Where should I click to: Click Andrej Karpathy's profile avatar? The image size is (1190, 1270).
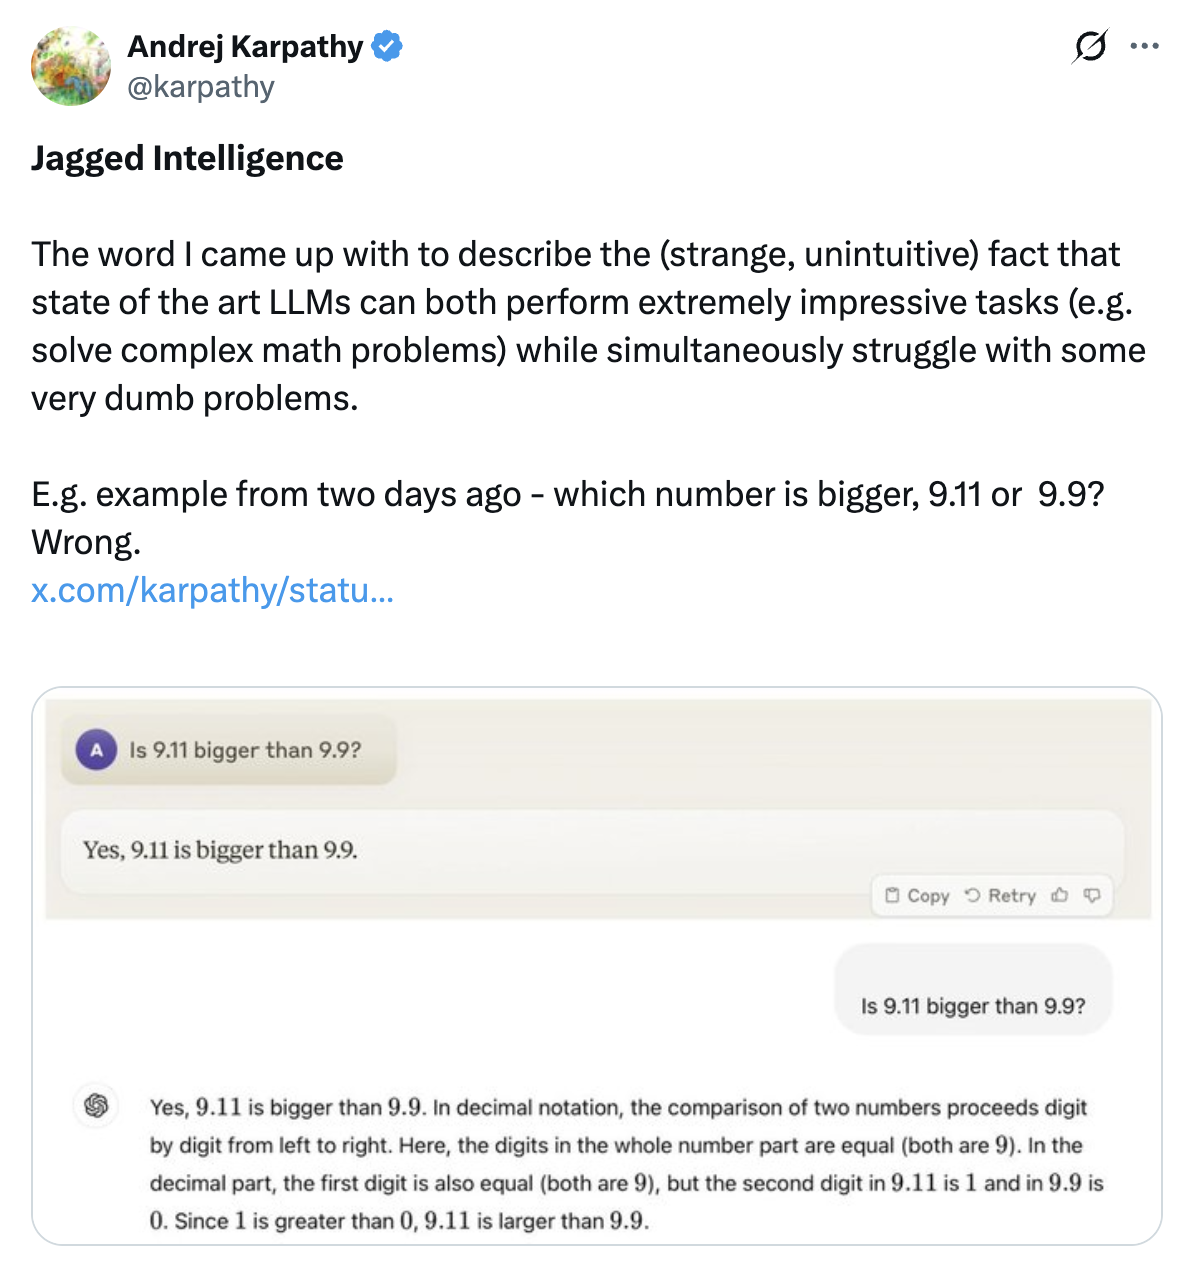(x=70, y=66)
